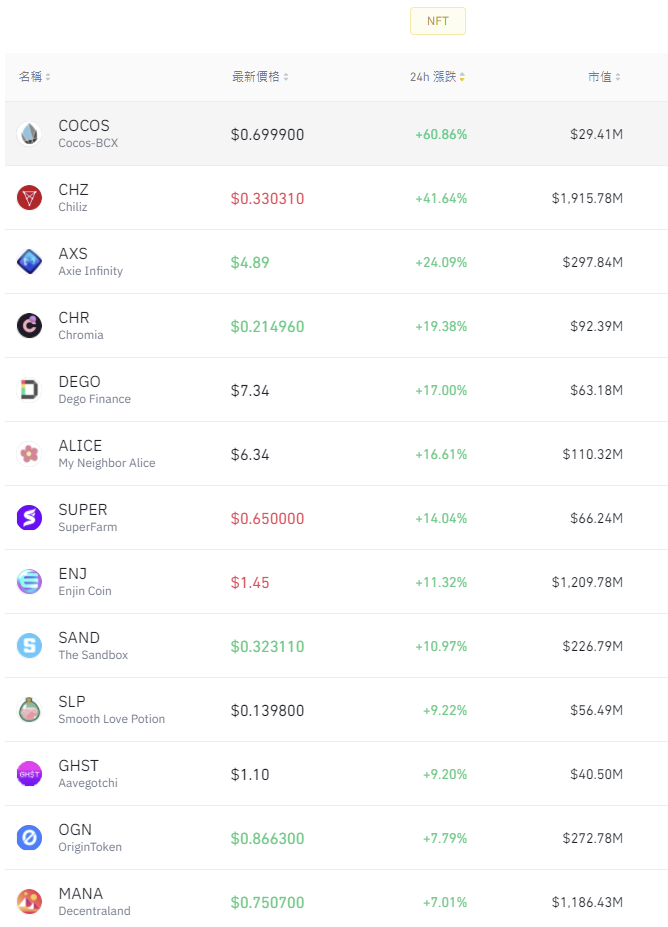Open the Smooth Love Potion bottle icon
This screenshot has width=668, height=927.
(29, 710)
